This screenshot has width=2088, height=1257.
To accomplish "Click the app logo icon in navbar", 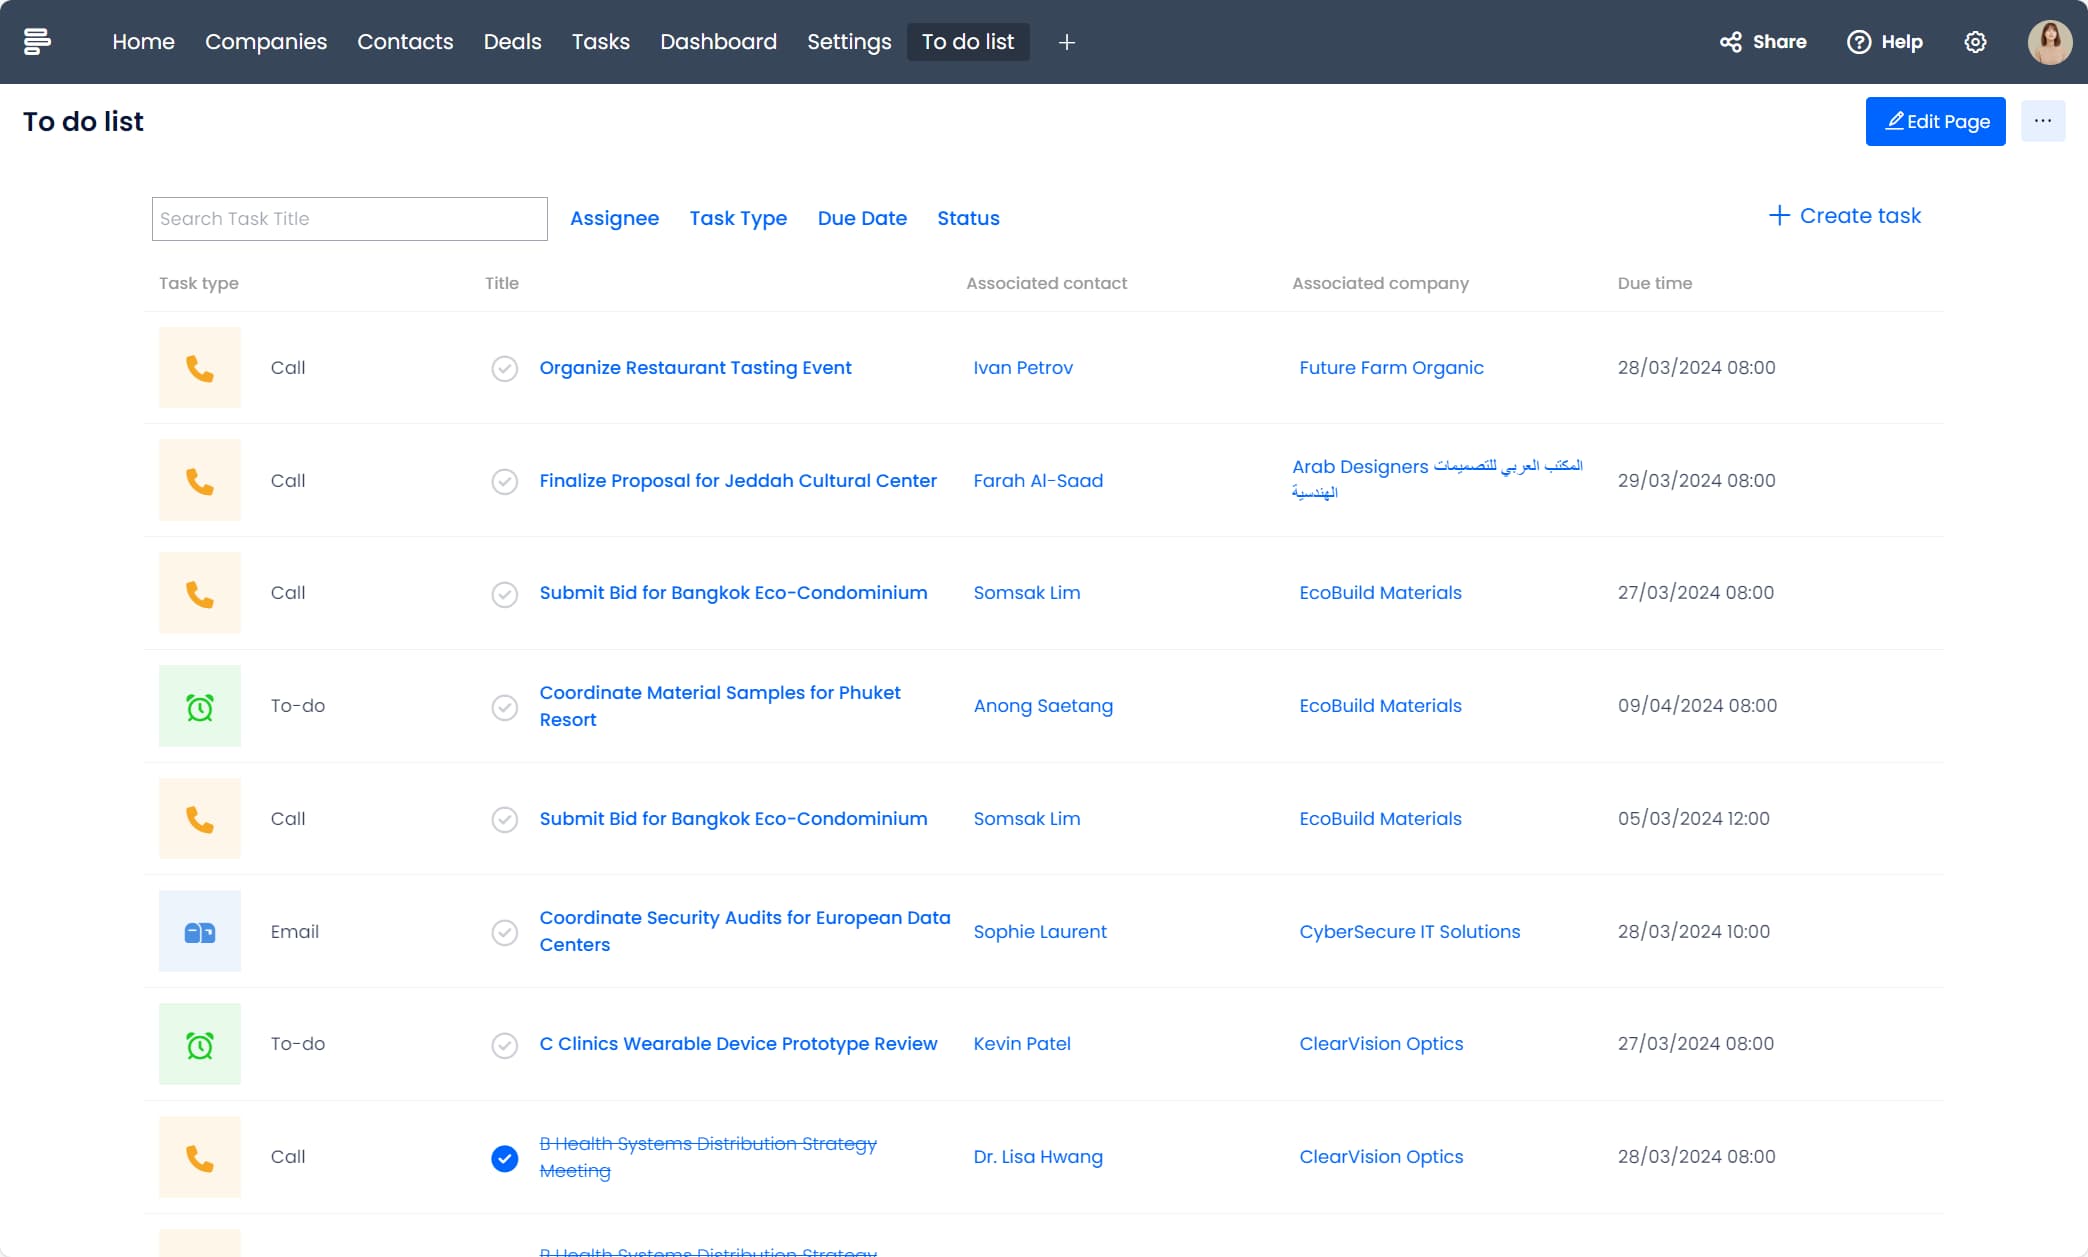I will click(37, 41).
